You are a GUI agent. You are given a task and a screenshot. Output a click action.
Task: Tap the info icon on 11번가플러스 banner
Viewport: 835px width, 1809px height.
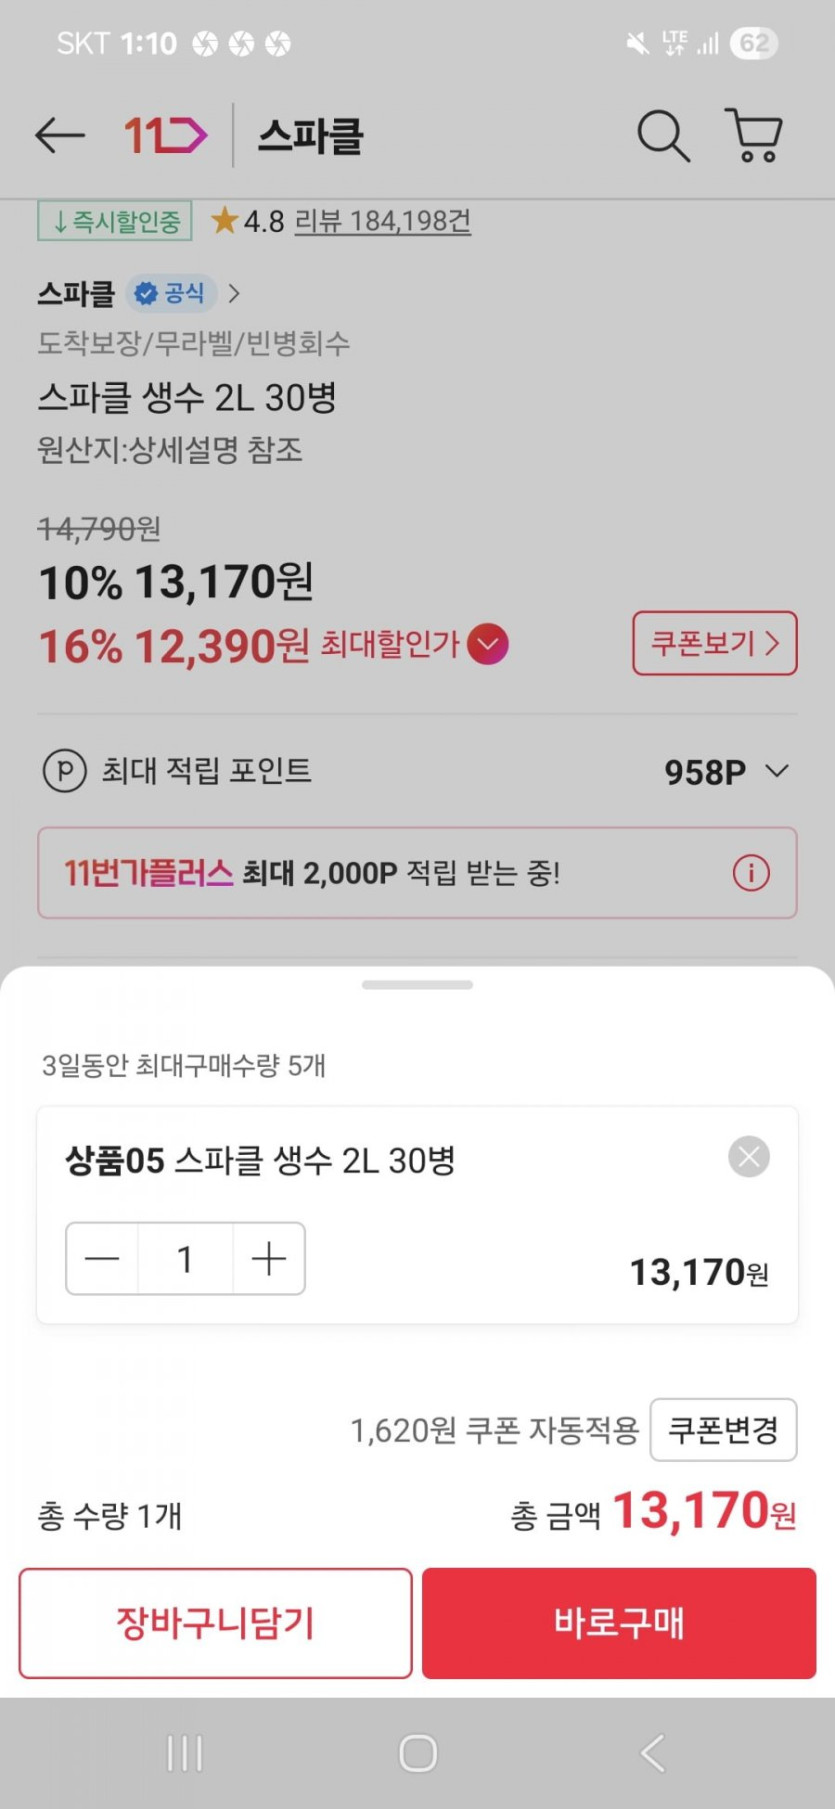[751, 873]
